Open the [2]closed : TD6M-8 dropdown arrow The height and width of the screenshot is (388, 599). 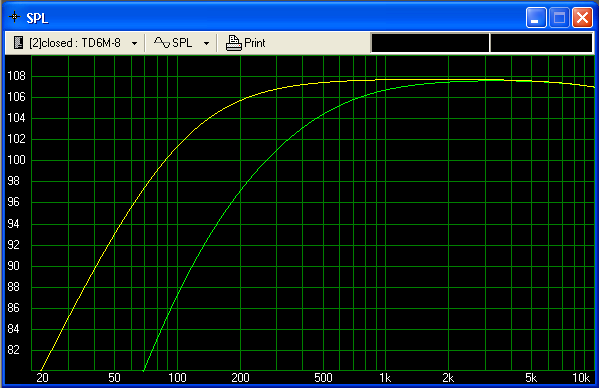tap(134, 44)
